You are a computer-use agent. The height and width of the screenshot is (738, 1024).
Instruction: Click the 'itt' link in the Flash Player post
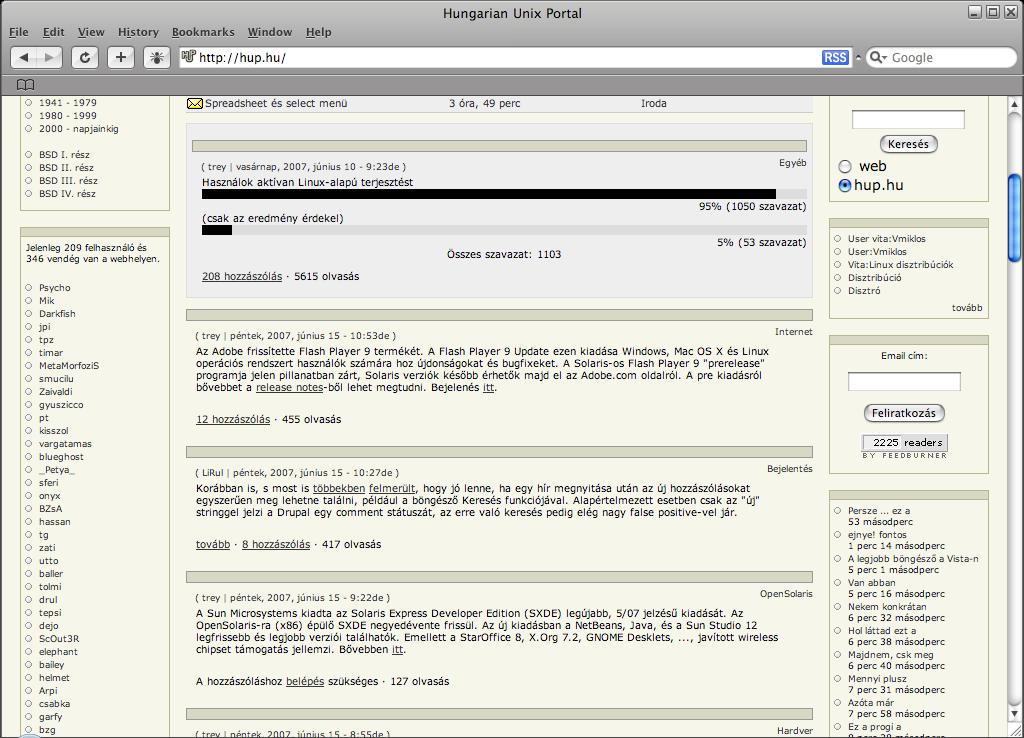489,387
